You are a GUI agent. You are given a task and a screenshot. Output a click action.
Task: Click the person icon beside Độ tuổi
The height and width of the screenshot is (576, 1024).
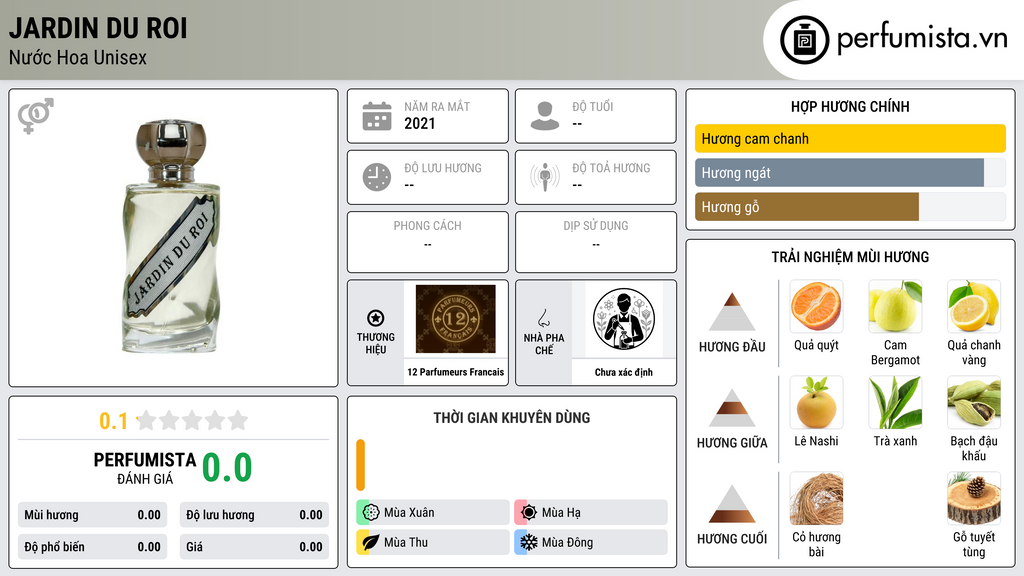[545, 116]
